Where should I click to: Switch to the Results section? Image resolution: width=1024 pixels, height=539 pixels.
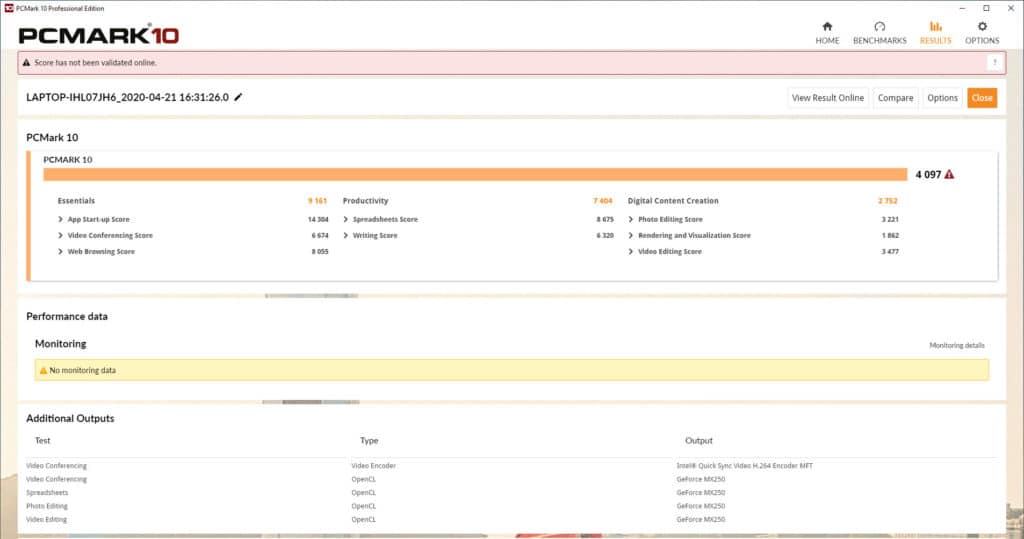click(935, 33)
